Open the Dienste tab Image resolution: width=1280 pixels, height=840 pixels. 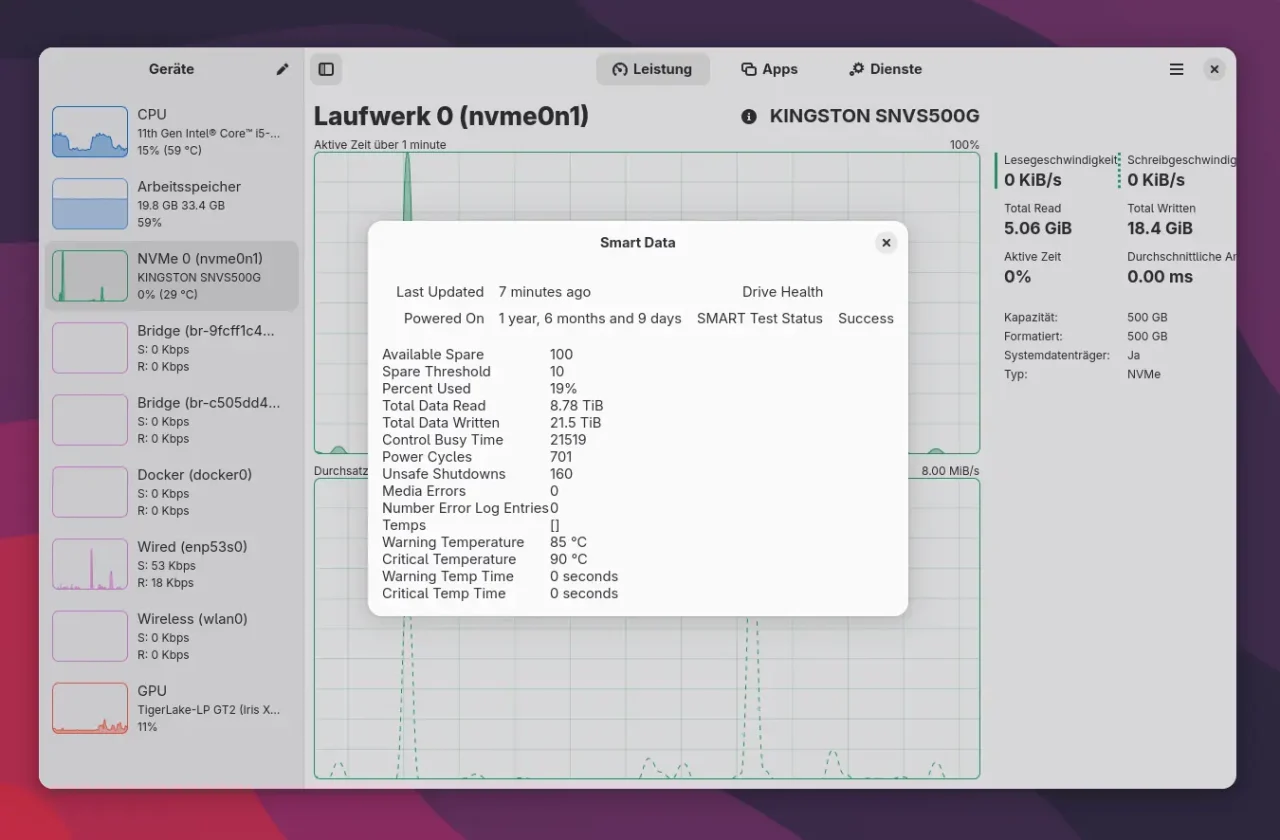pyautogui.click(x=885, y=69)
